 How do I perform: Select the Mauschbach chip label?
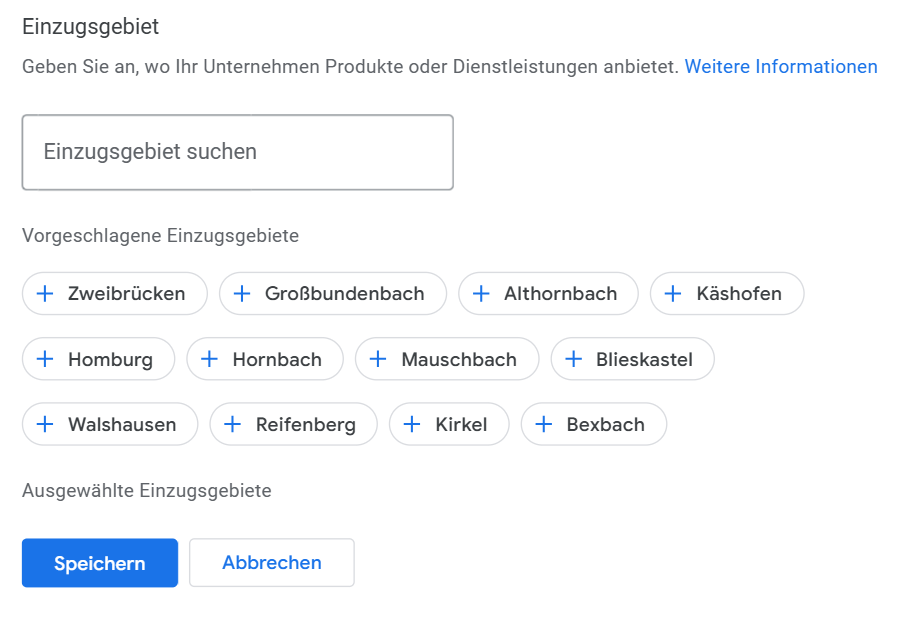[x=459, y=359]
